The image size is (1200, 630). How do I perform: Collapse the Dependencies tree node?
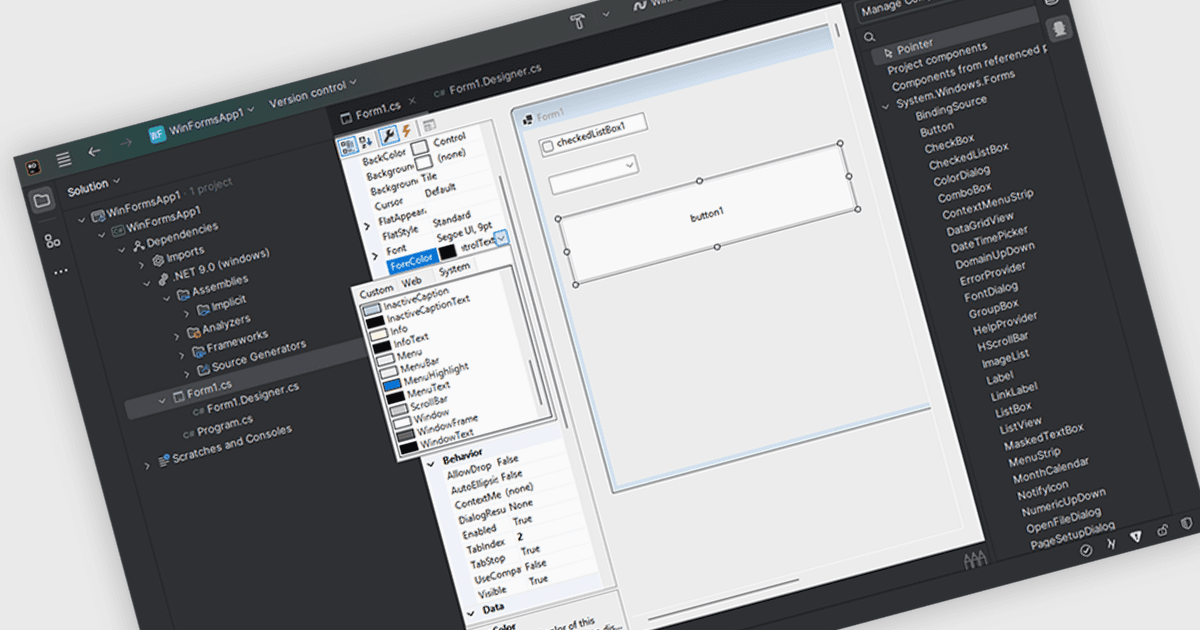pyautogui.click(x=122, y=248)
